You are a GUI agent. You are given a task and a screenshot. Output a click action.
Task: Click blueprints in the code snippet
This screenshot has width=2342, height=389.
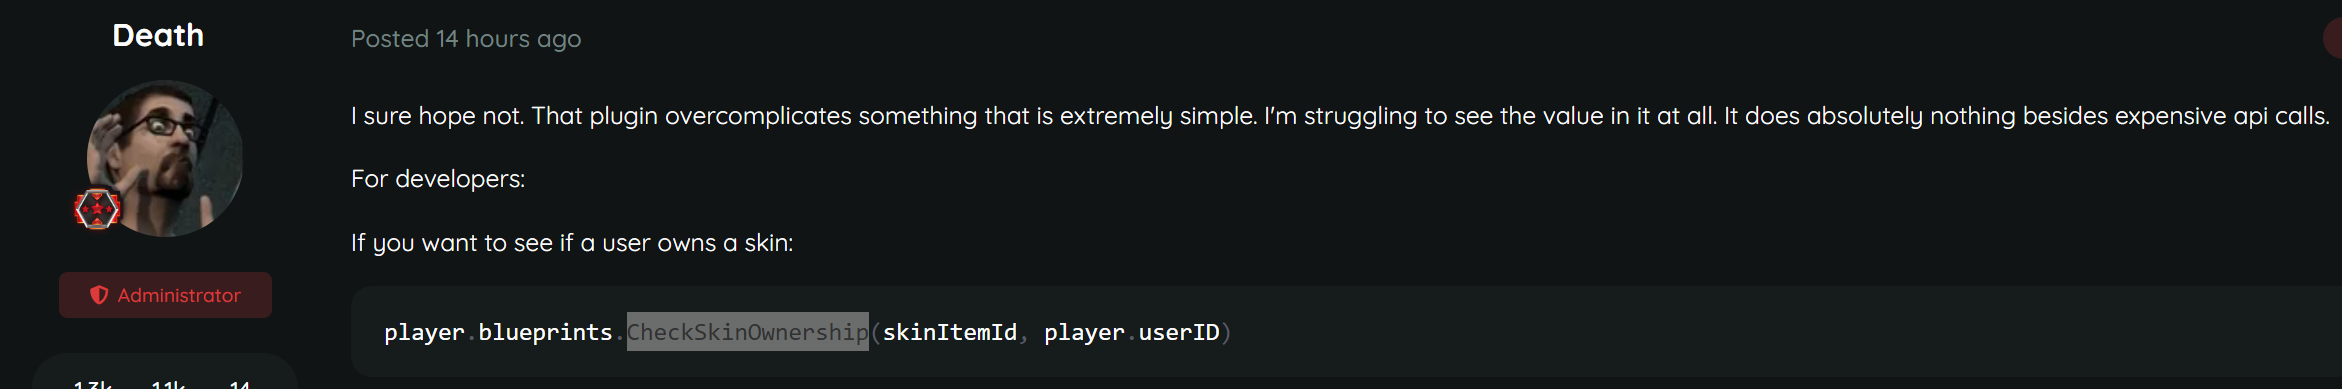tap(545, 332)
